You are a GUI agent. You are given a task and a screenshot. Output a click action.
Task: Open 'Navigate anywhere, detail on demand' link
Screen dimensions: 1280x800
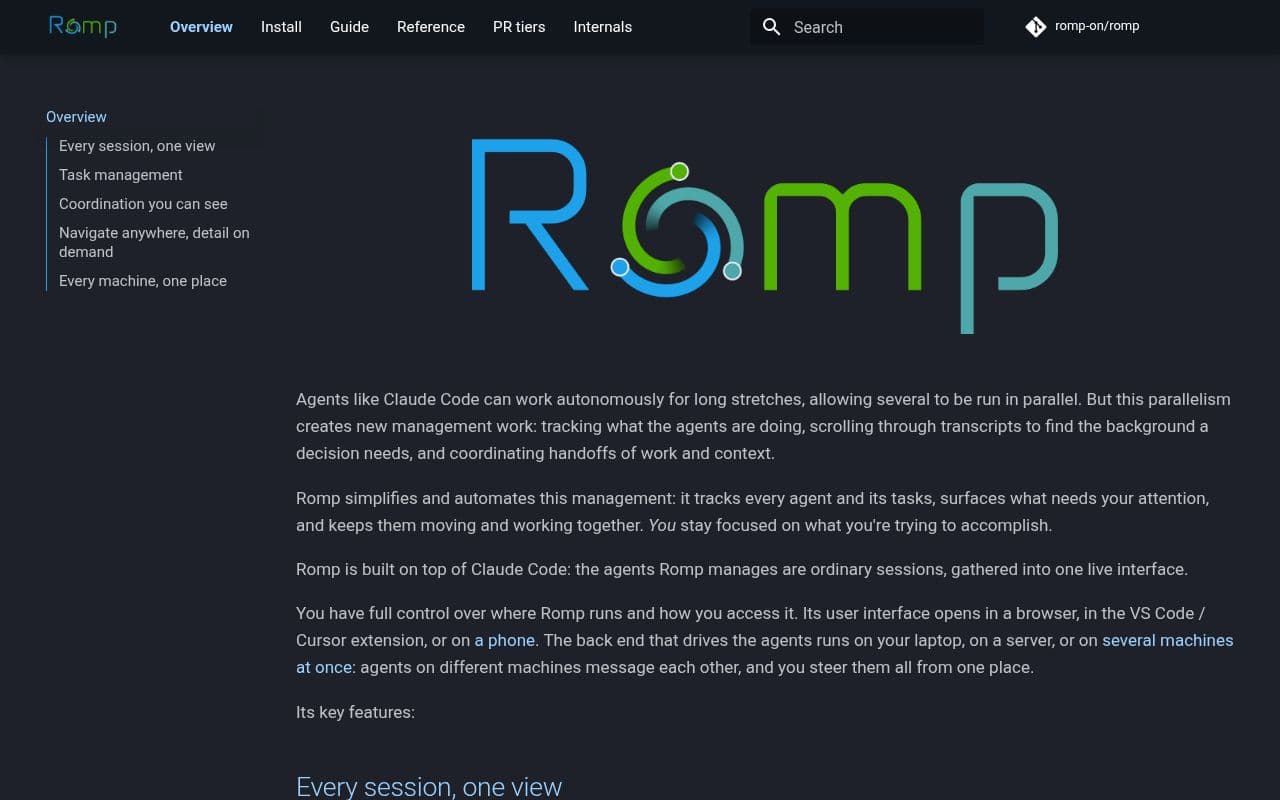(x=154, y=242)
